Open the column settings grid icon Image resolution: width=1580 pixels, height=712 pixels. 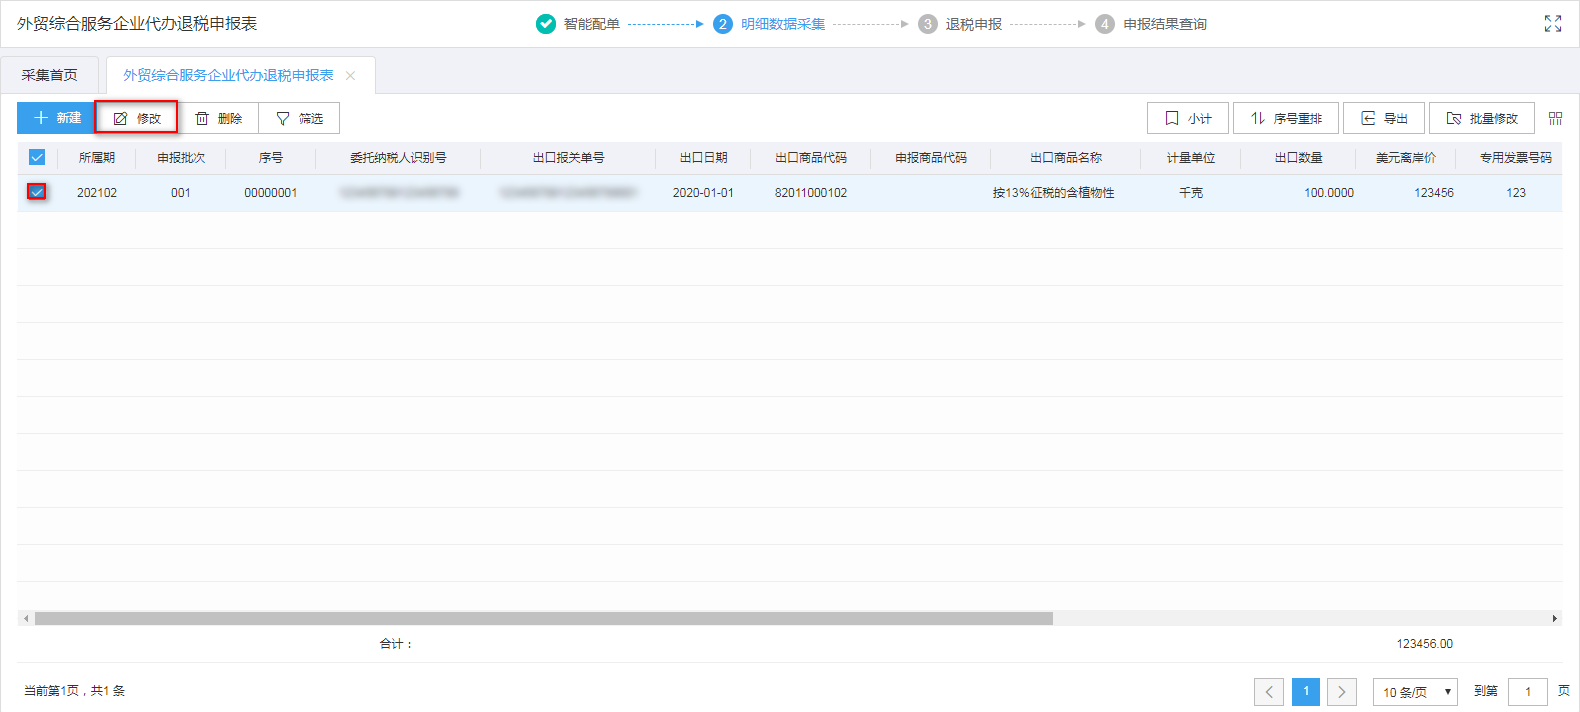pos(1555,118)
